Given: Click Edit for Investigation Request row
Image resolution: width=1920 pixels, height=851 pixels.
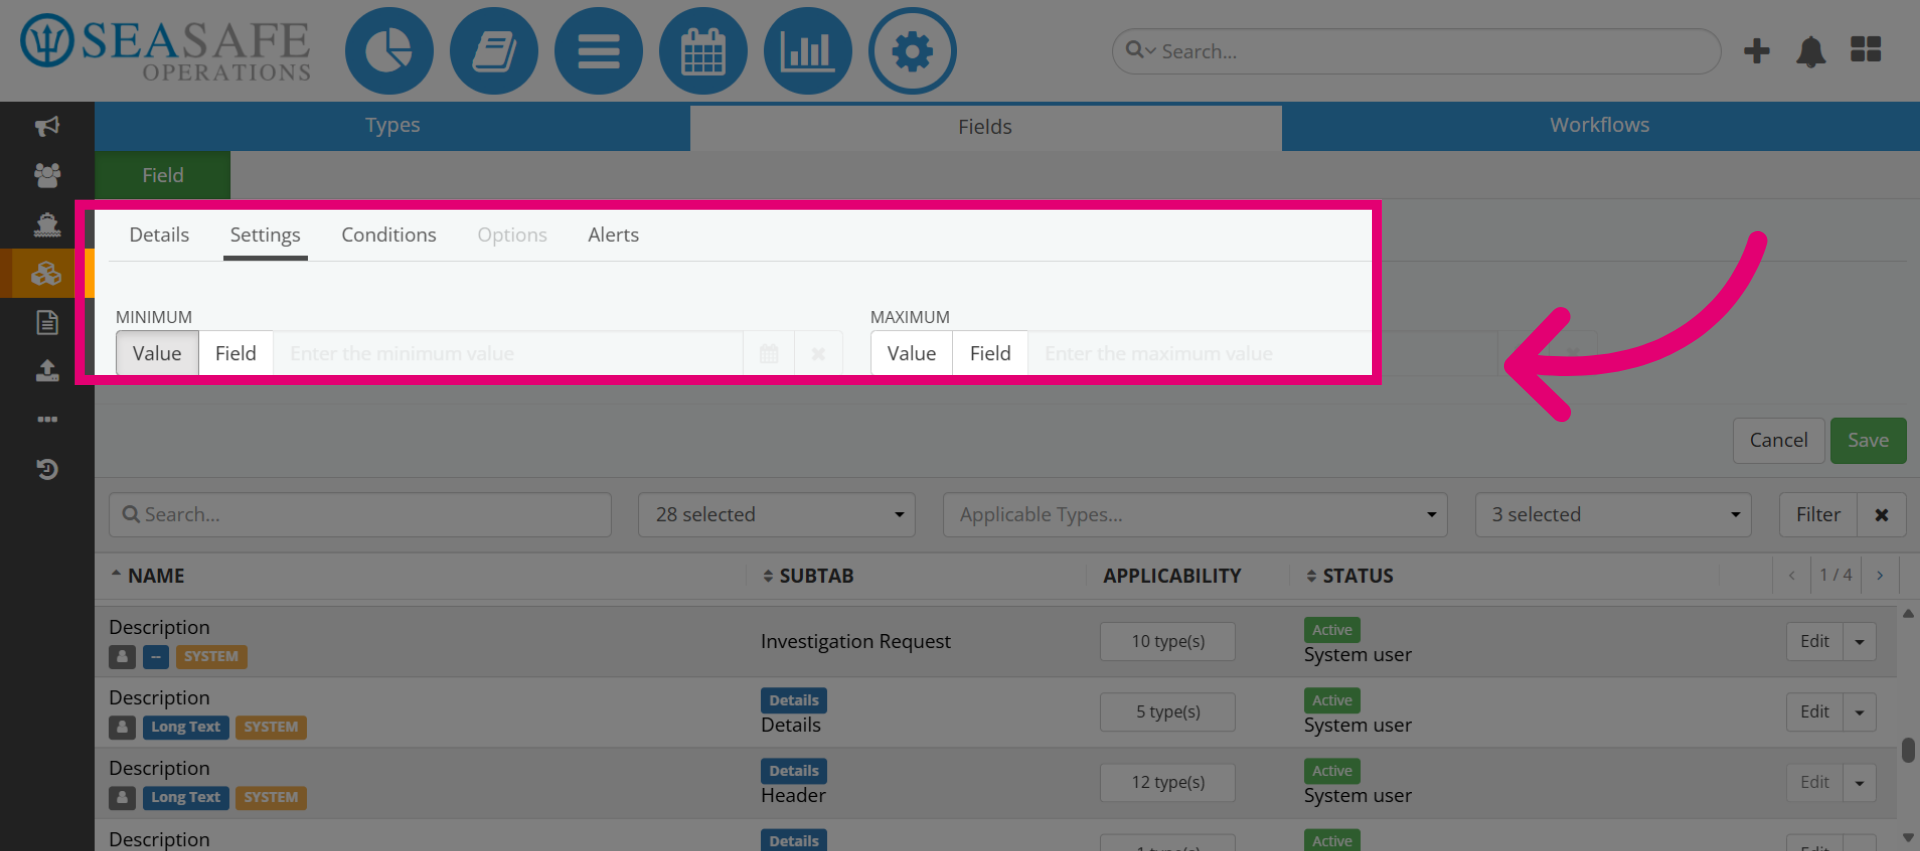Looking at the screenshot, I should [1814, 642].
